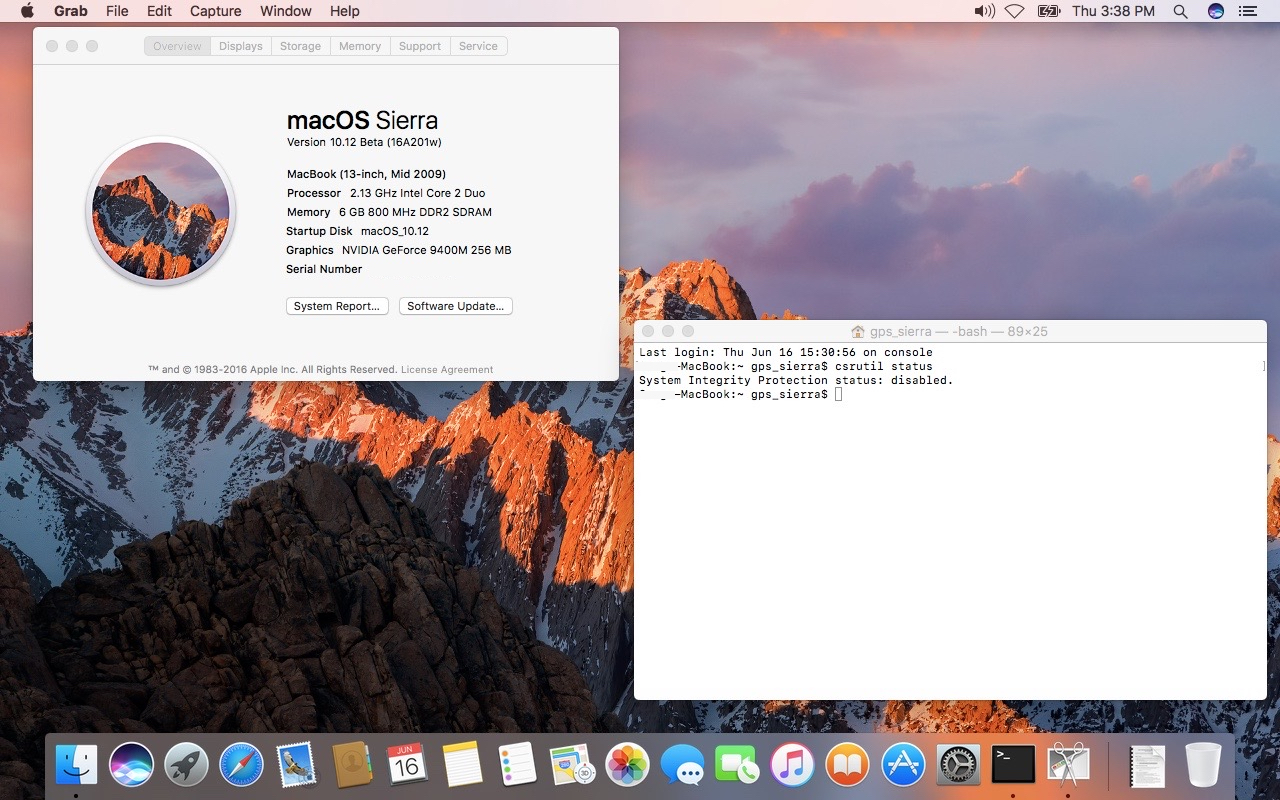Image resolution: width=1280 pixels, height=800 pixels.
Task: Click version text 10.12 Beta (16A201w)
Action: [x=364, y=142]
